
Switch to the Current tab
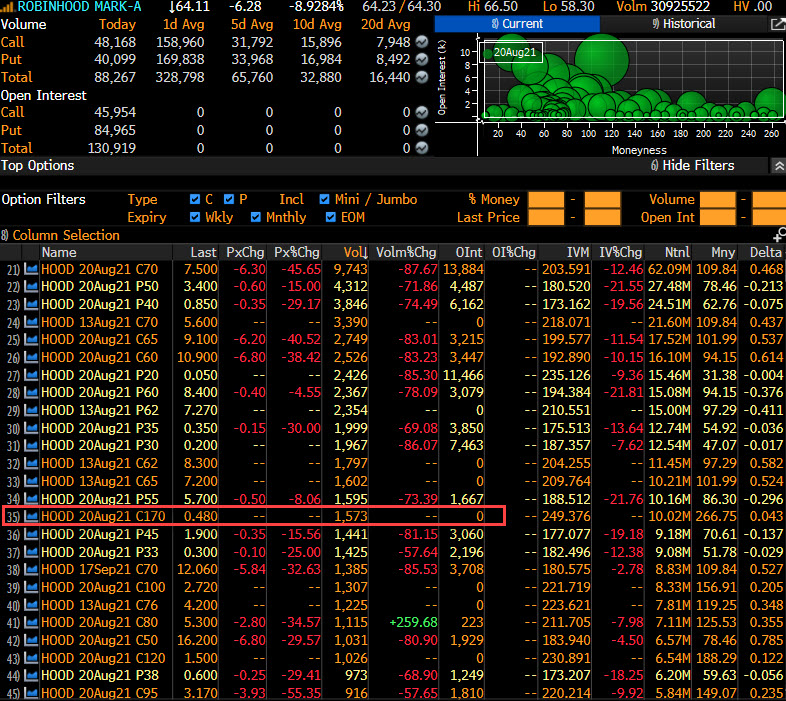517,24
